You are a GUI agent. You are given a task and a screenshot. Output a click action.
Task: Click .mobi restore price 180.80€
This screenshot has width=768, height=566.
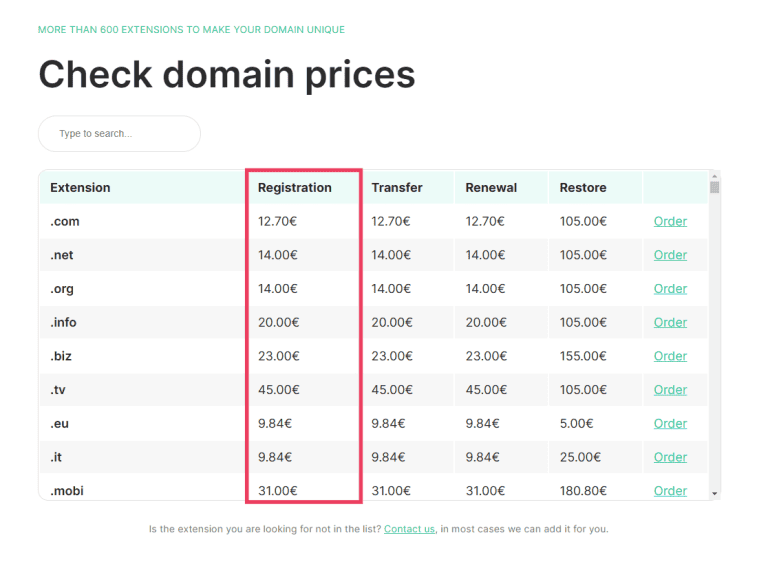point(583,491)
